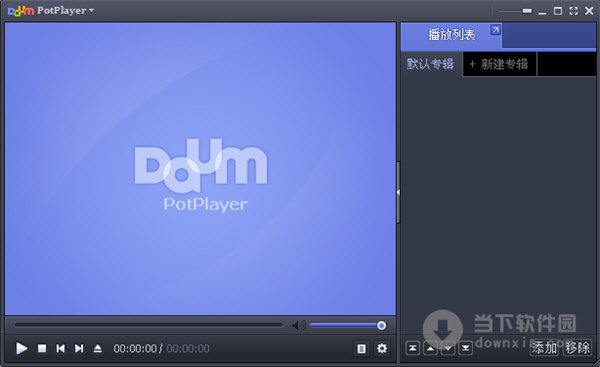Click the total duration 00:00:00 display
The height and width of the screenshot is (367, 600).
pos(188,349)
